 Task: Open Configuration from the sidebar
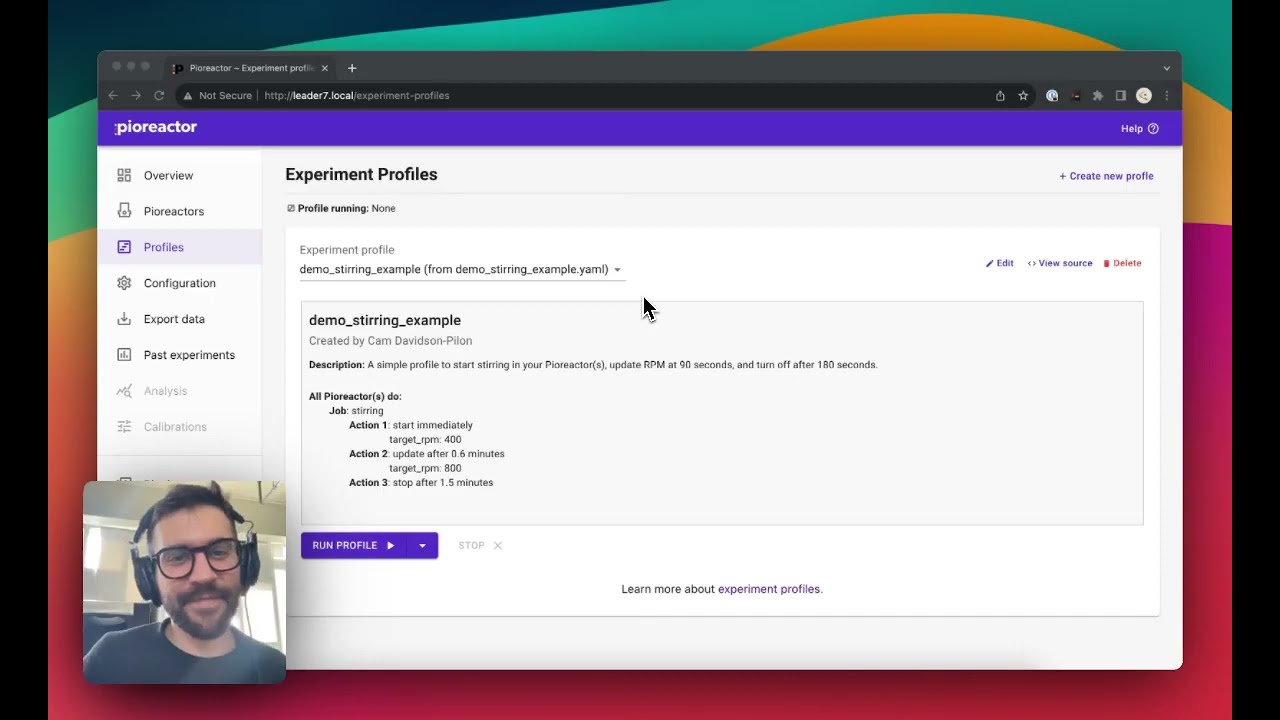[180, 283]
